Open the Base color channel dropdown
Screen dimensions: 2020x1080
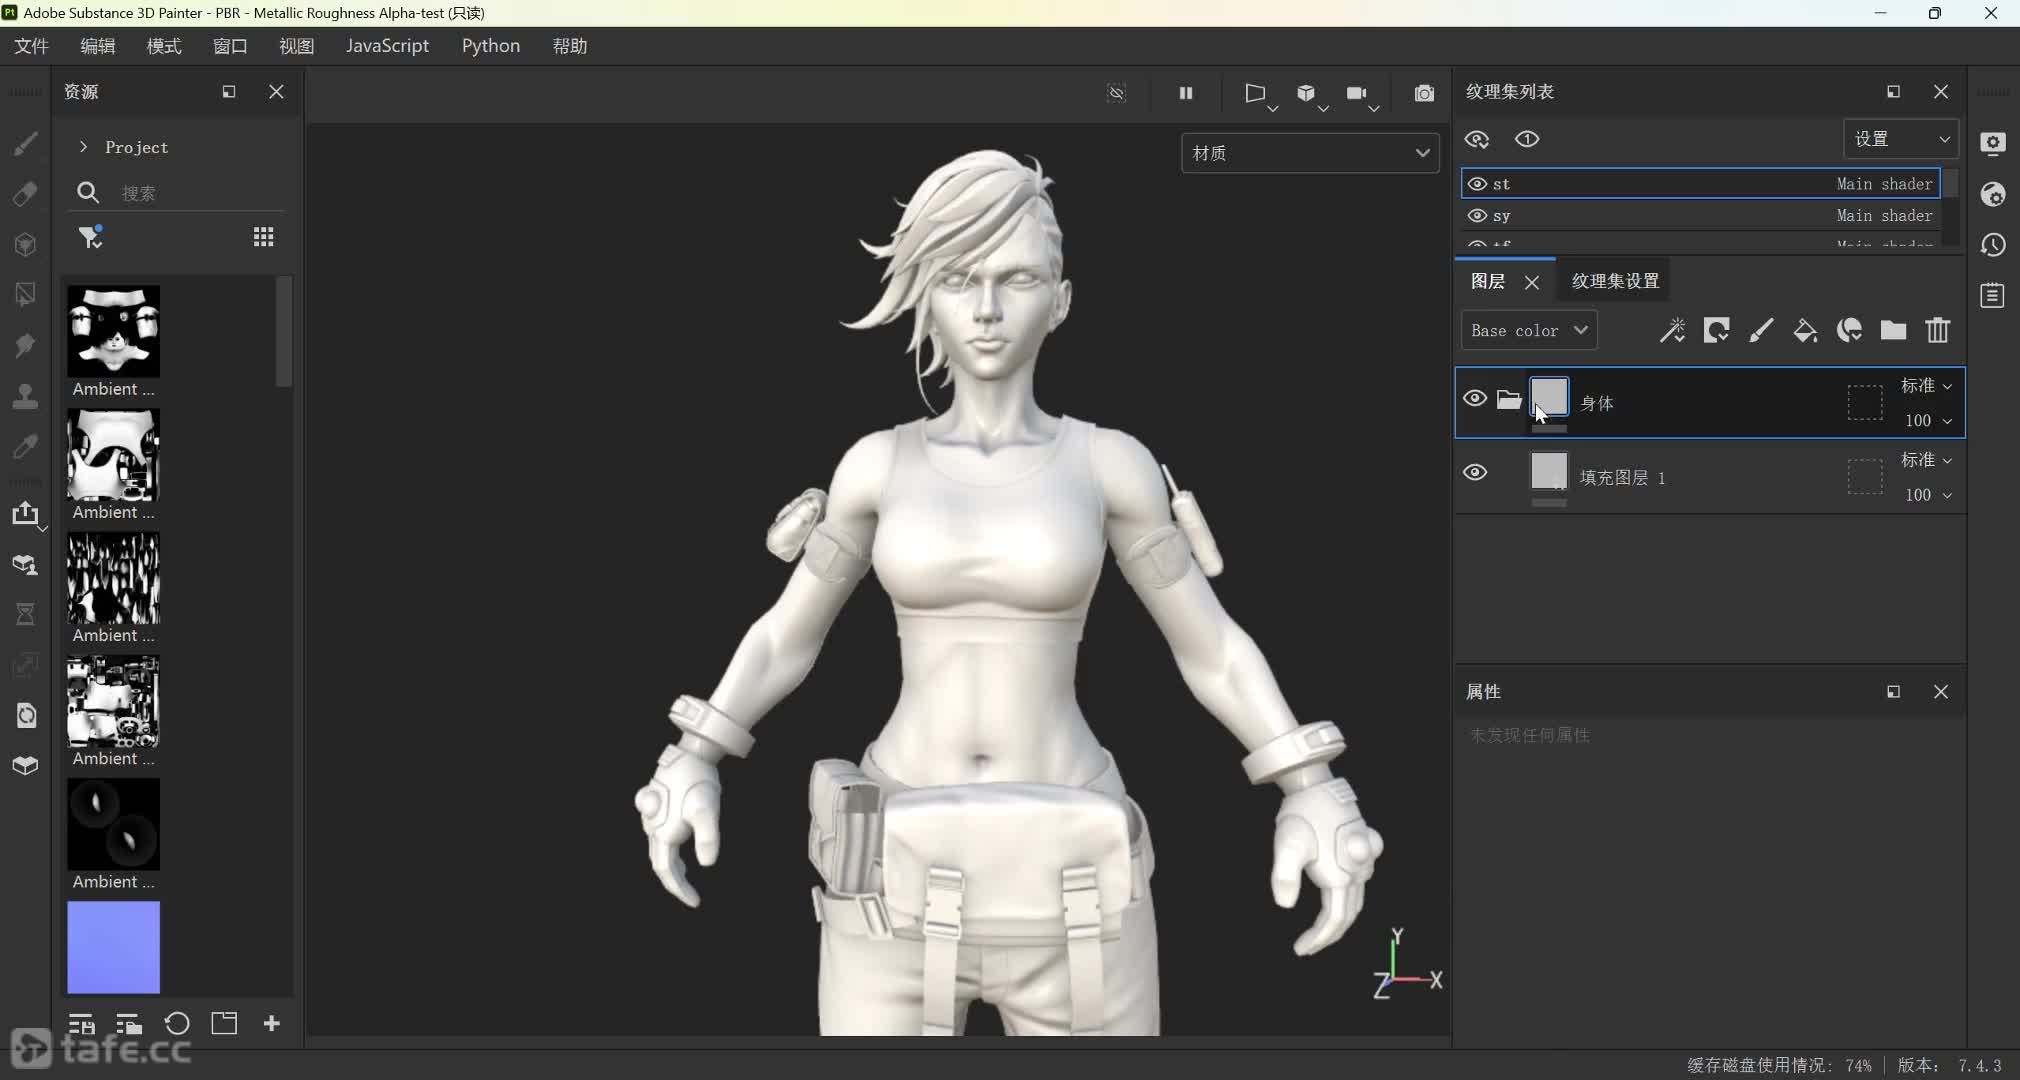click(1529, 330)
